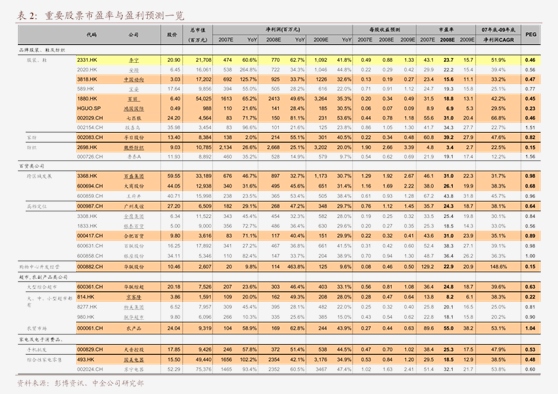Select stock code 3818.HK
This screenshot has width=558, height=394.
click(87, 79)
